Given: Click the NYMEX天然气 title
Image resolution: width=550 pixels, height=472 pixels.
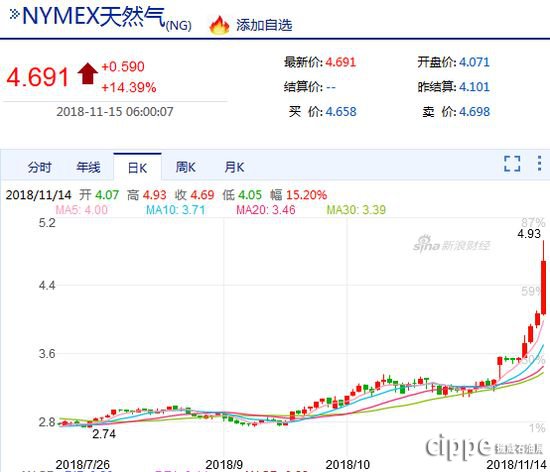Looking at the screenshot, I should click(x=94, y=16).
